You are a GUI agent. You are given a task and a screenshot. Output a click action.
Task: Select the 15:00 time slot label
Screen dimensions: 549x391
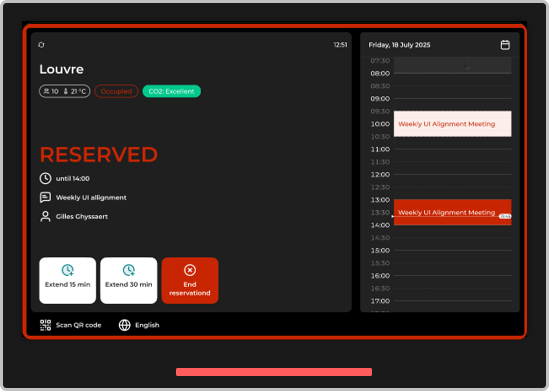click(380, 250)
